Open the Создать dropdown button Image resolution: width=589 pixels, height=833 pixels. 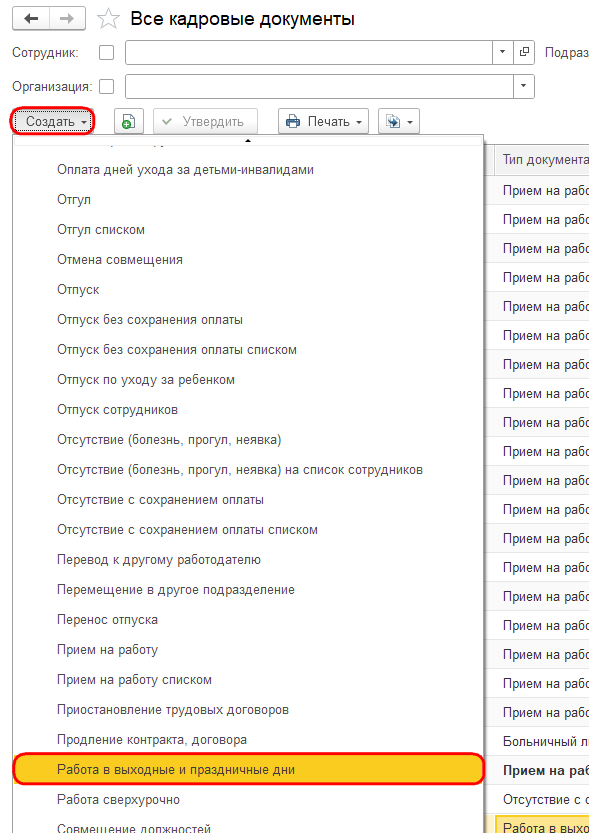pyautogui.click(x=52, y=122)
